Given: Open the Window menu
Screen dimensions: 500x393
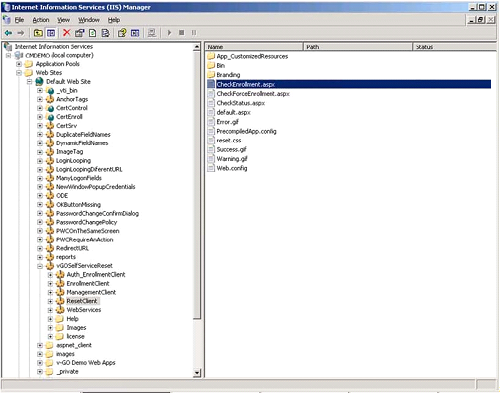Looking at the screenshot, I should click(x=89, y=20).
